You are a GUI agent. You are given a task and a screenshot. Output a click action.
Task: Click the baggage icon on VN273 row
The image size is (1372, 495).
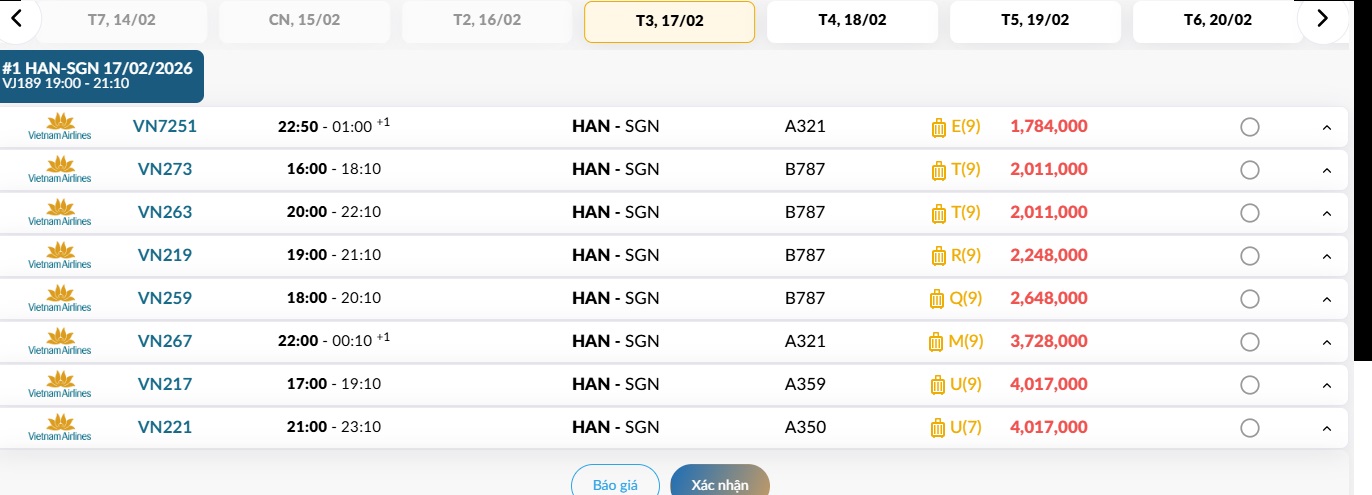click(x=938, y=170)
